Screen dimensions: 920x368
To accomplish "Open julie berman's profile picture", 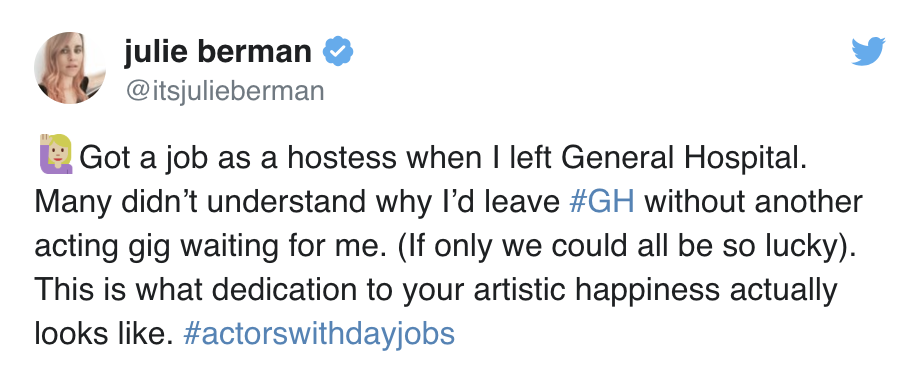I will 70,68.
